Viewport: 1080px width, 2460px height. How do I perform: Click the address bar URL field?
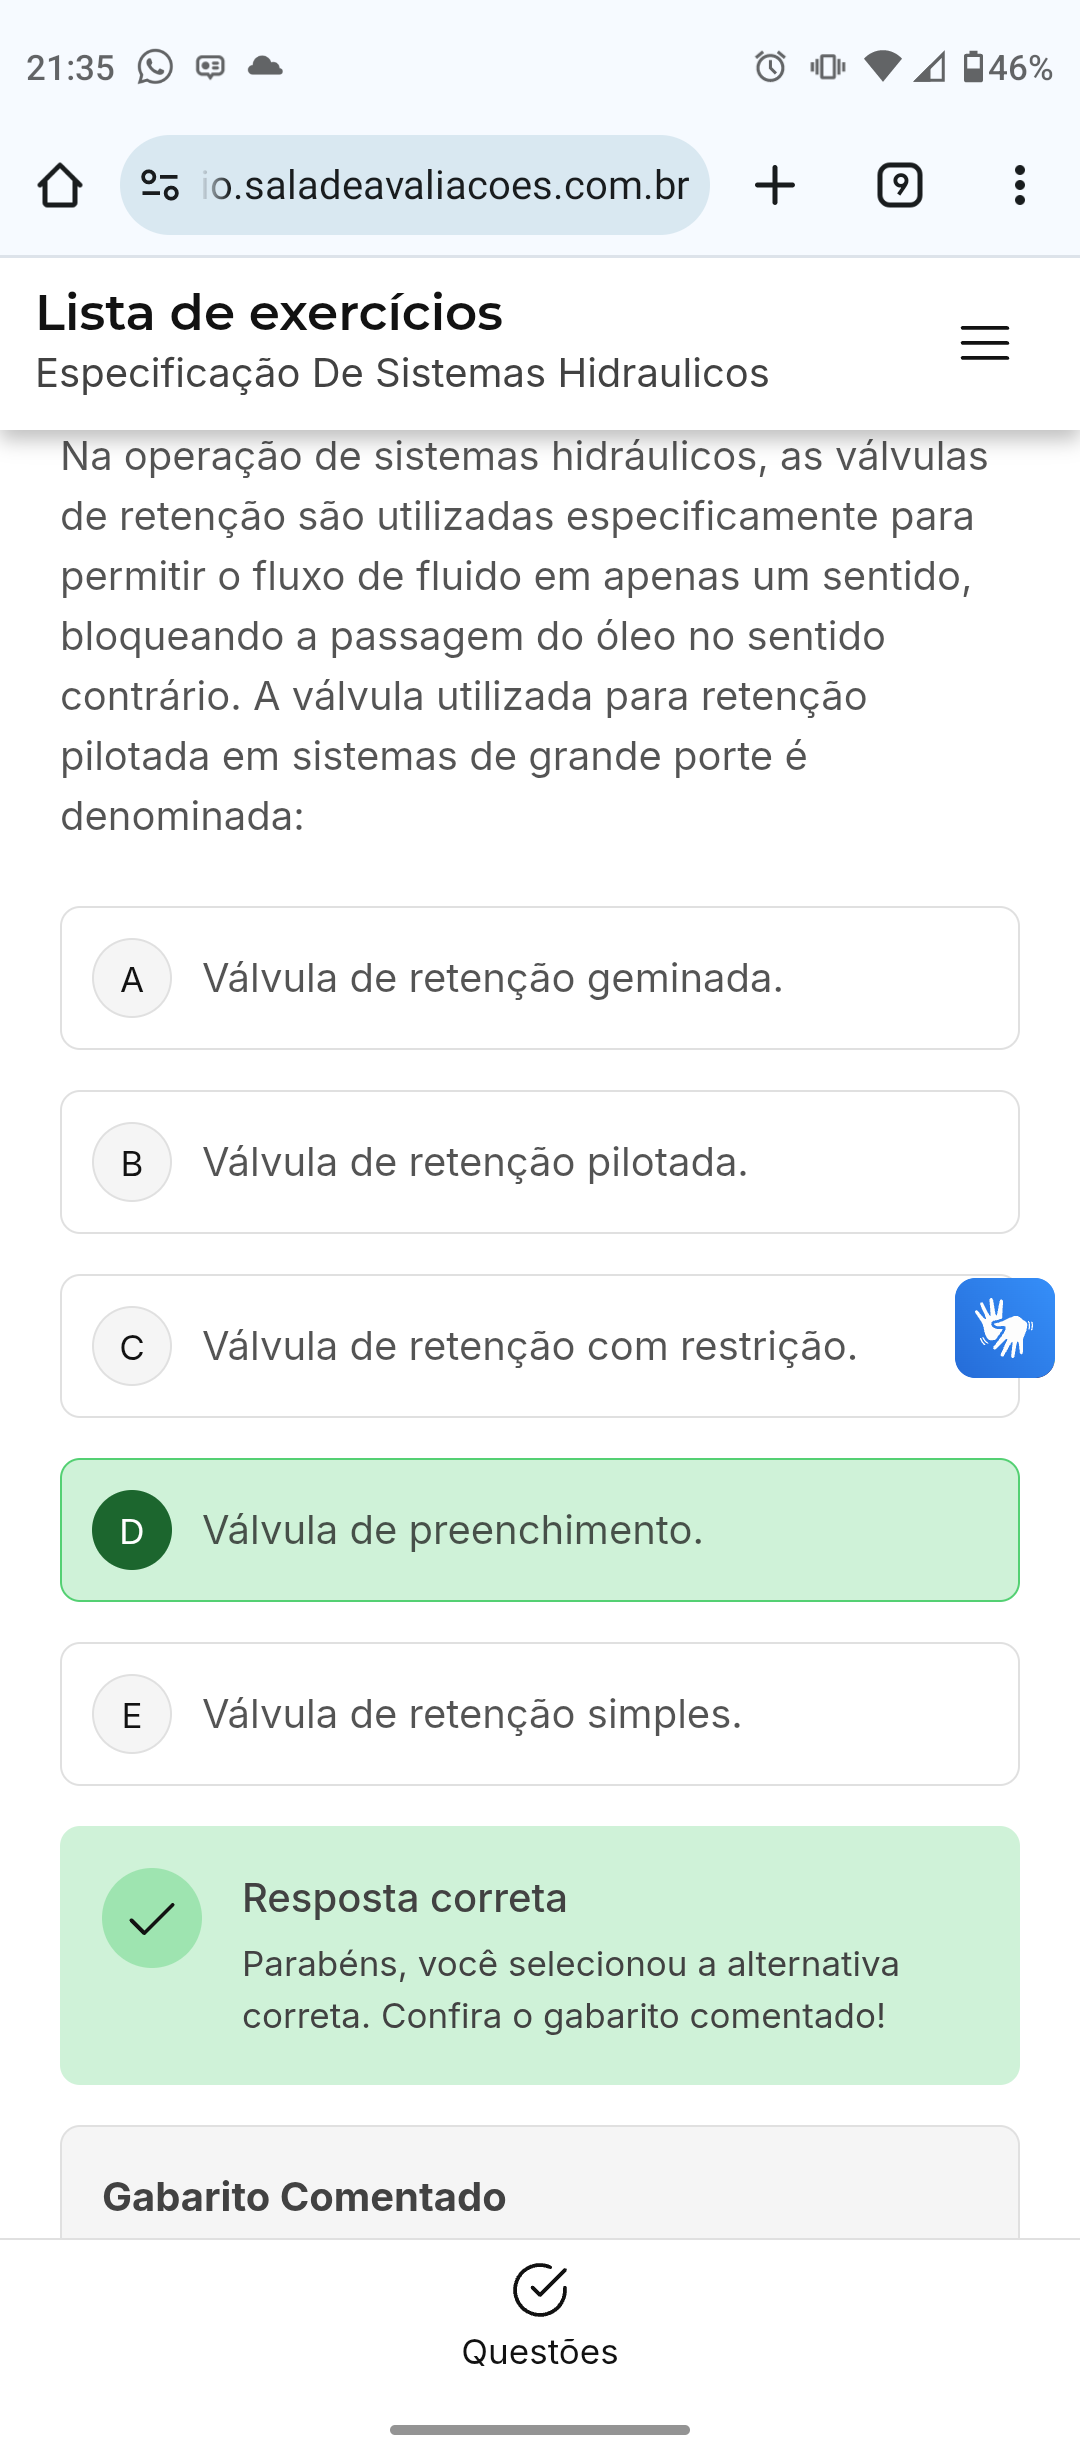pos(445,185)
